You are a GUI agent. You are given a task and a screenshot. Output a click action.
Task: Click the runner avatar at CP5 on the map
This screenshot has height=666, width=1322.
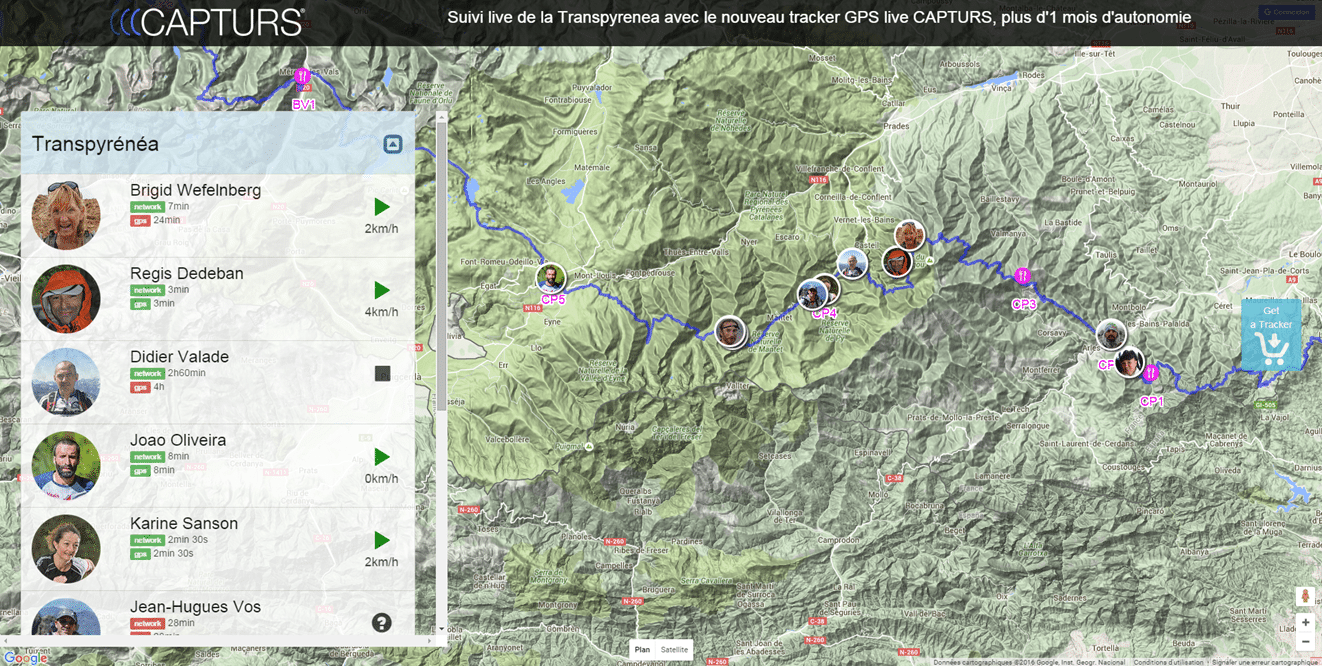pyautogui.click(x=550, y=278)
